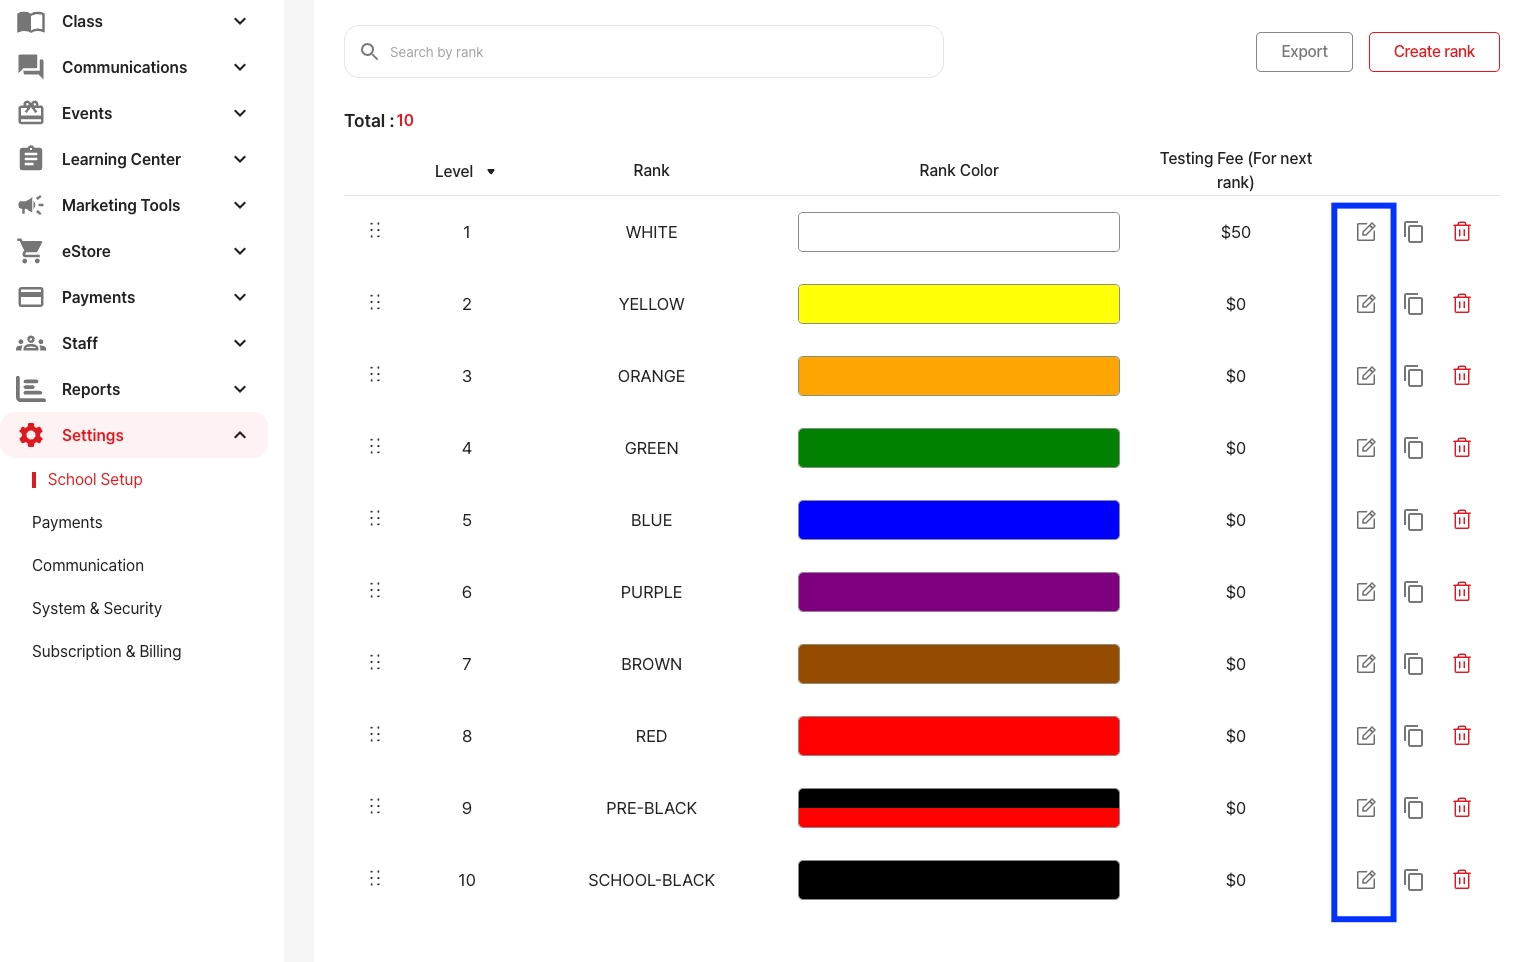Viewport: 1526px width, 962px height.
Task: Select the PURPLE rank color bar
Action: (958, 591)
